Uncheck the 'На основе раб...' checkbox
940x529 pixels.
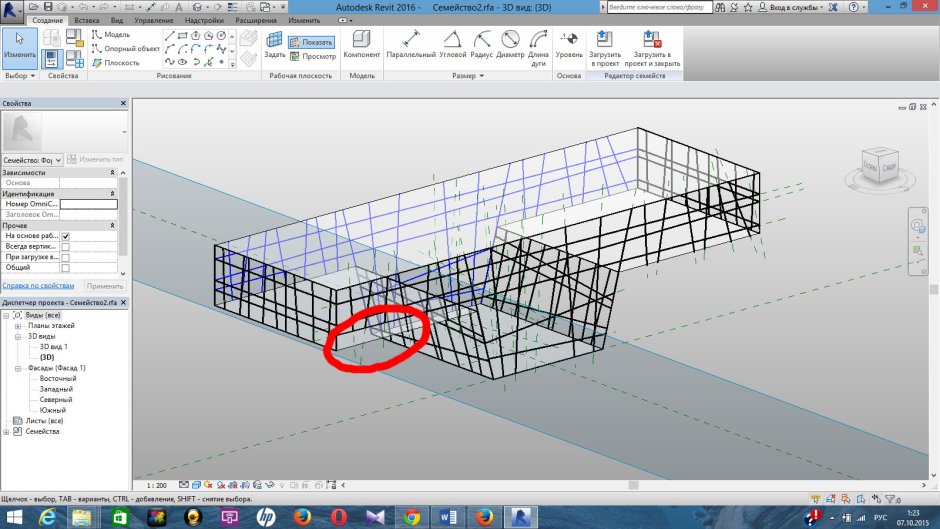click(x=66, y=236)
